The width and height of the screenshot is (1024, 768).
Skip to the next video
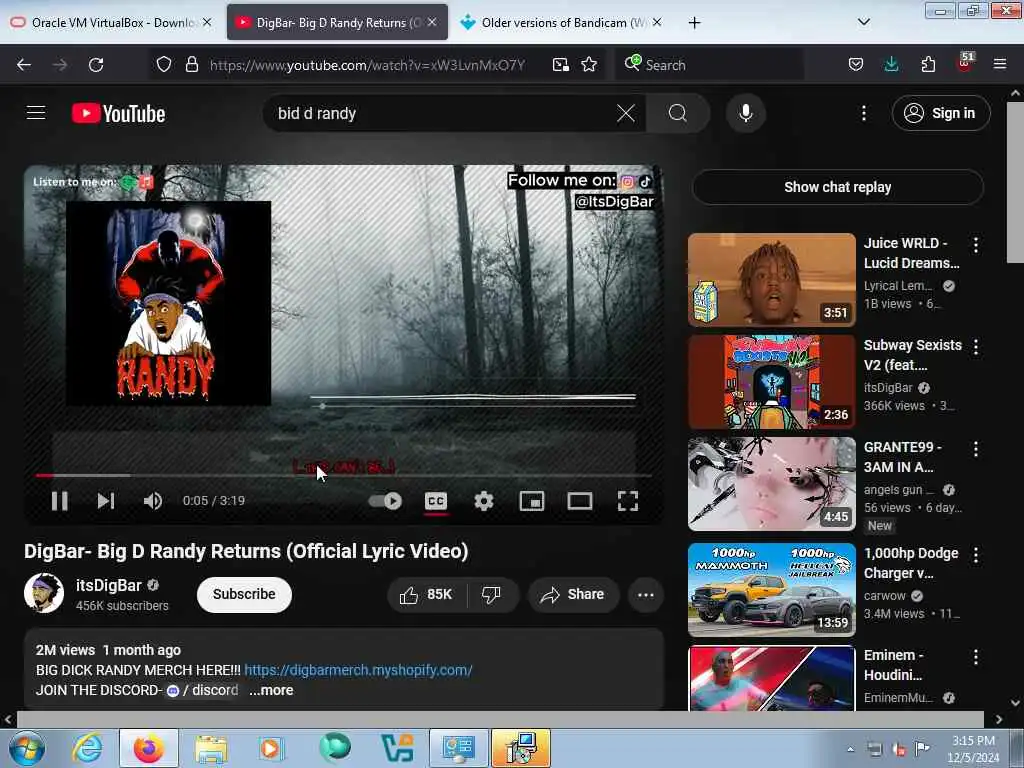point(106,501)
